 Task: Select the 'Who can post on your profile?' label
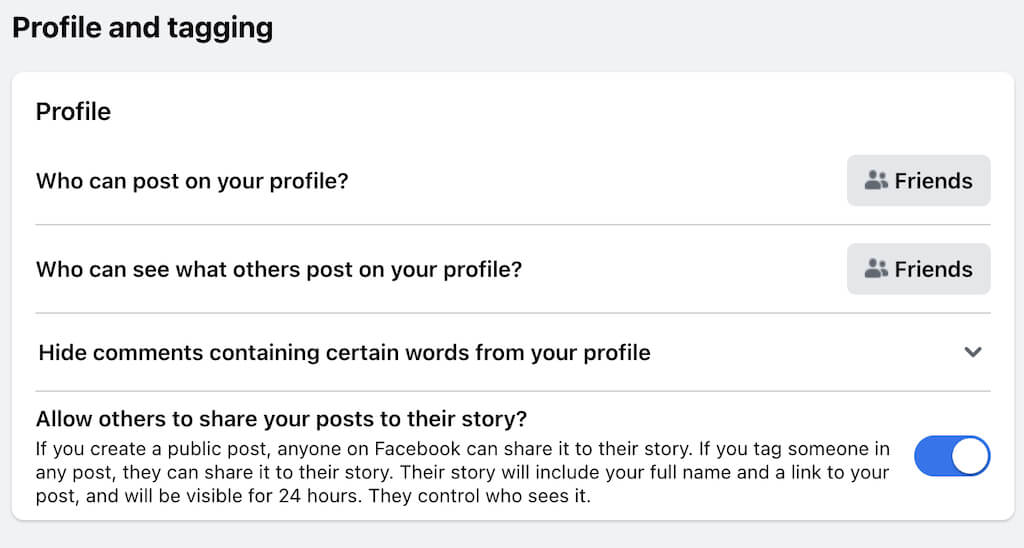(192, 181)
